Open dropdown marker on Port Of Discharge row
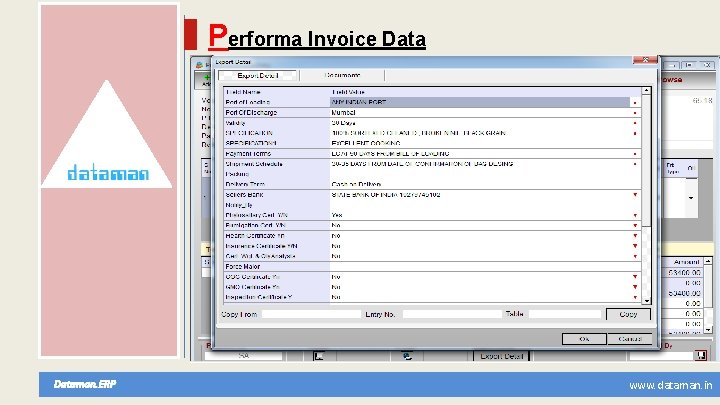720x405 pixels. click(x=635, y=112)
